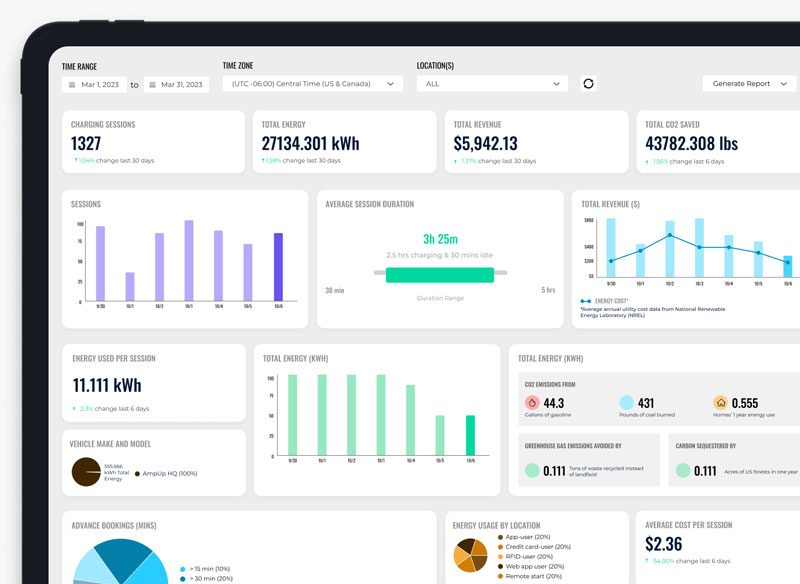The width and height of the screenshot is (800, 584).
Task: Click the 27134.301 kWh total energy value
Action: (310, 143)
